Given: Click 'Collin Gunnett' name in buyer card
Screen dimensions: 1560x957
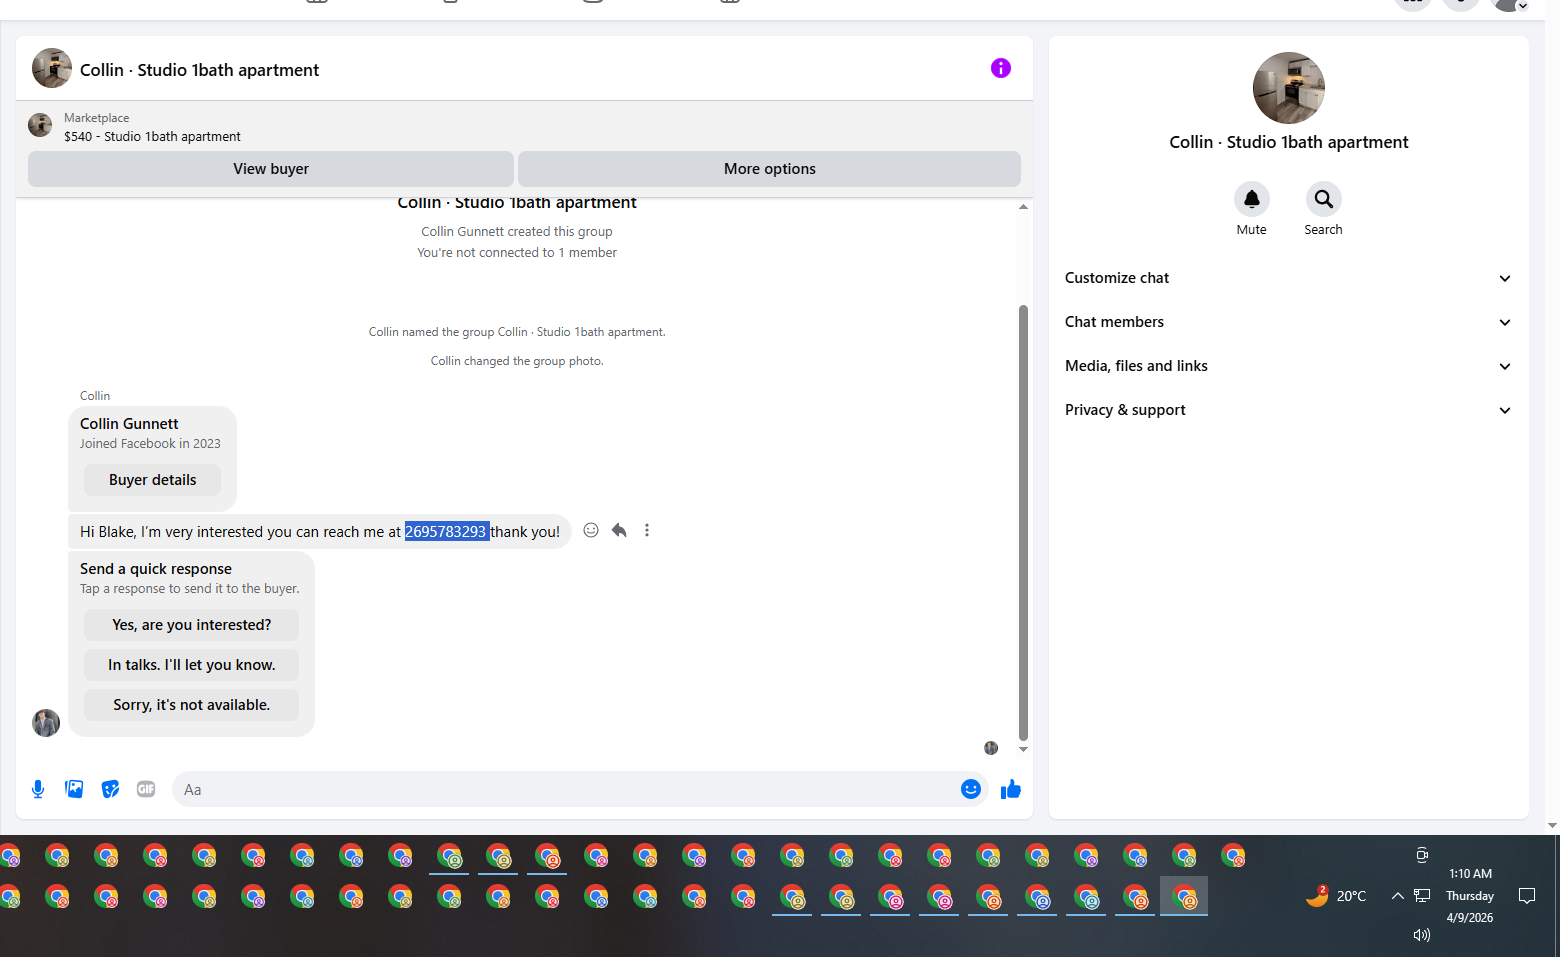Looking at the screenshot, I should [129, 424].
